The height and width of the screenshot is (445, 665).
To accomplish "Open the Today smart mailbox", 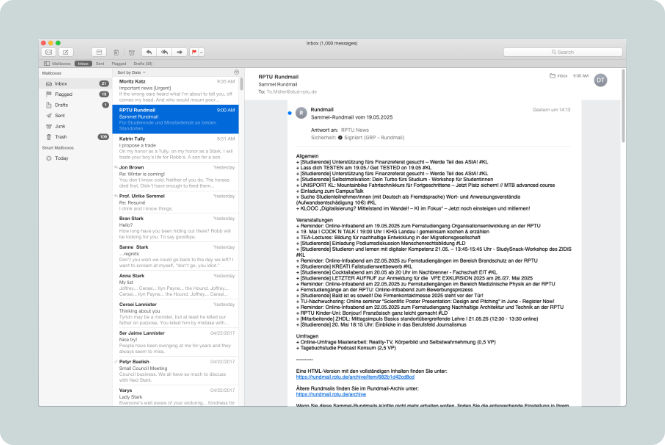I will [62, 158].
